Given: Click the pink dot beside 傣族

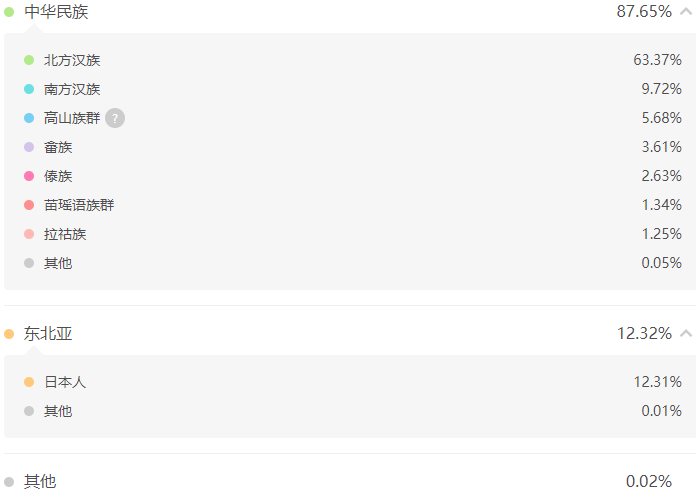Looking at the screenshot, I should pos(29,176).
